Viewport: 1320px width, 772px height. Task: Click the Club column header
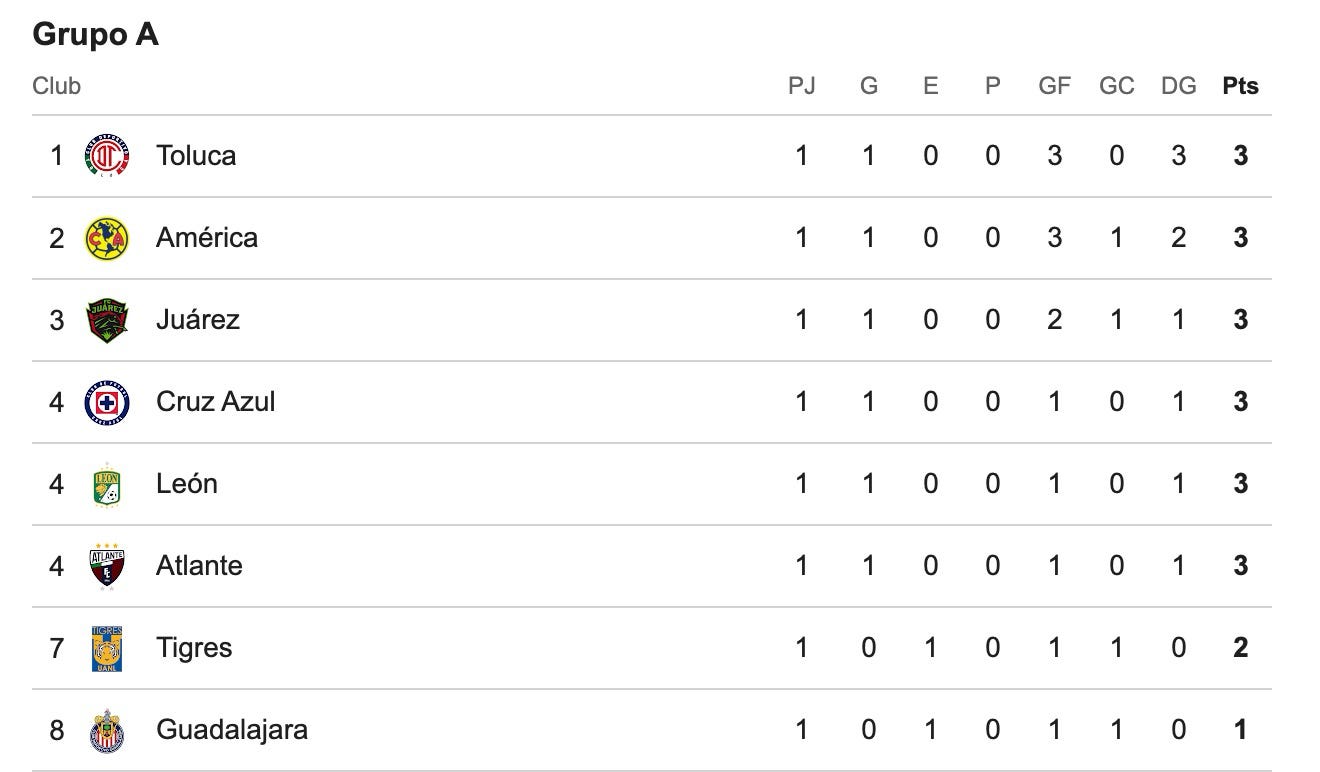pos(56,86)
